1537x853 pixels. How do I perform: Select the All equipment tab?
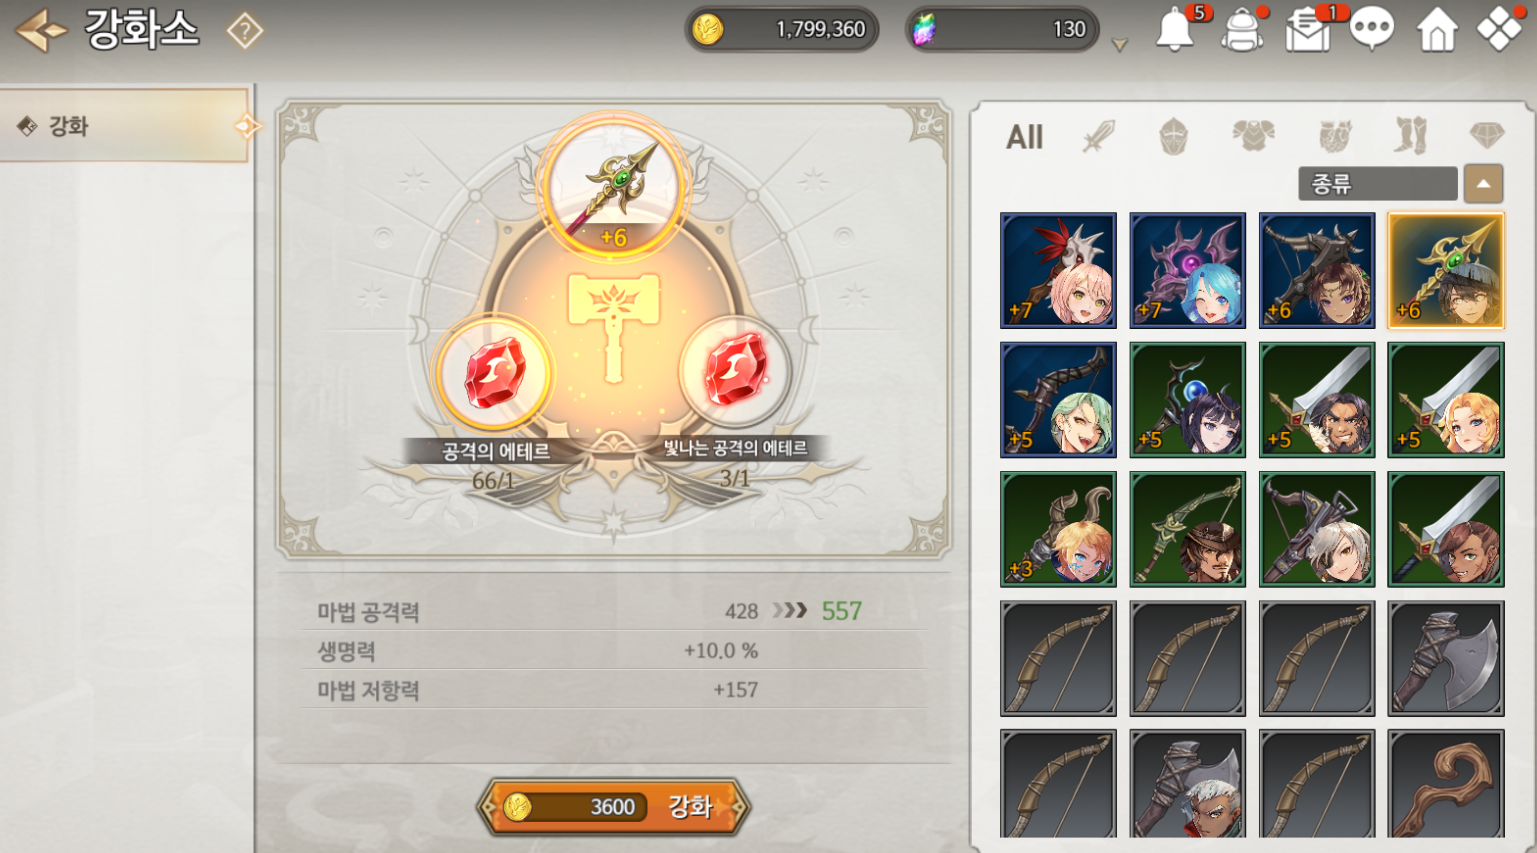(x=1024, y=137)
